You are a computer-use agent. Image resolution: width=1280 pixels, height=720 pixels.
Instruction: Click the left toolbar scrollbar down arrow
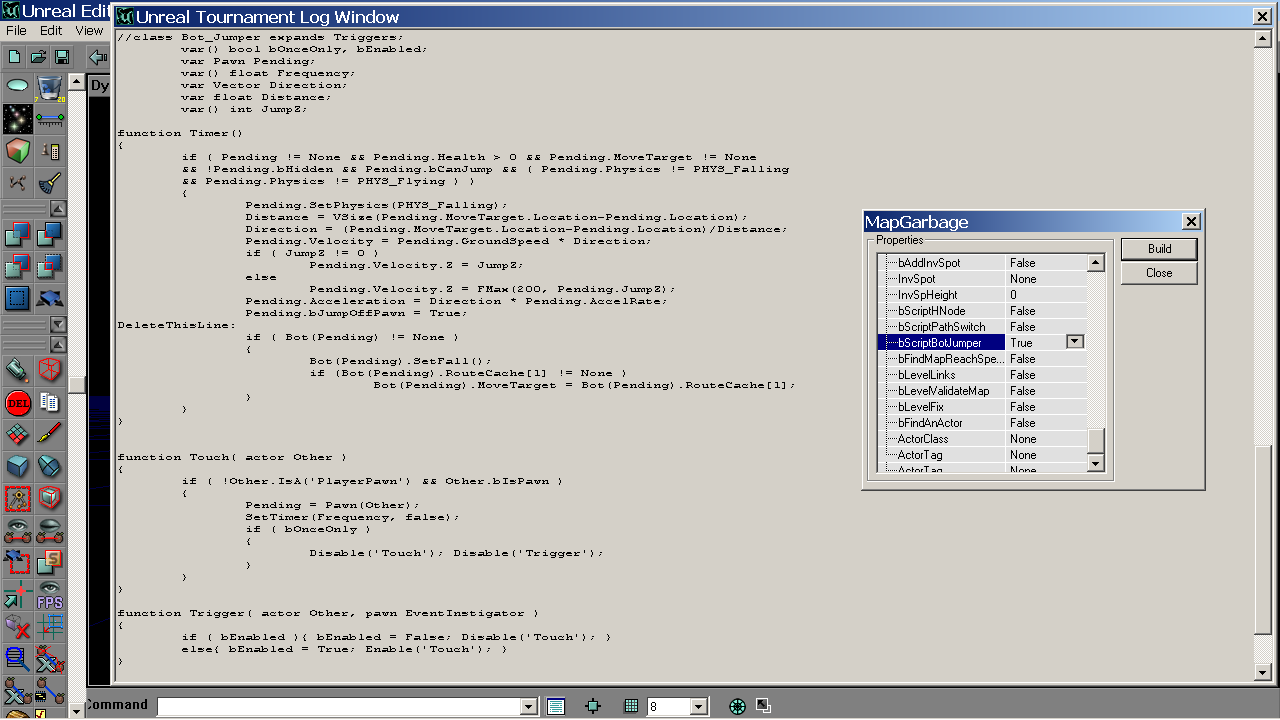[x=76, y=709]
